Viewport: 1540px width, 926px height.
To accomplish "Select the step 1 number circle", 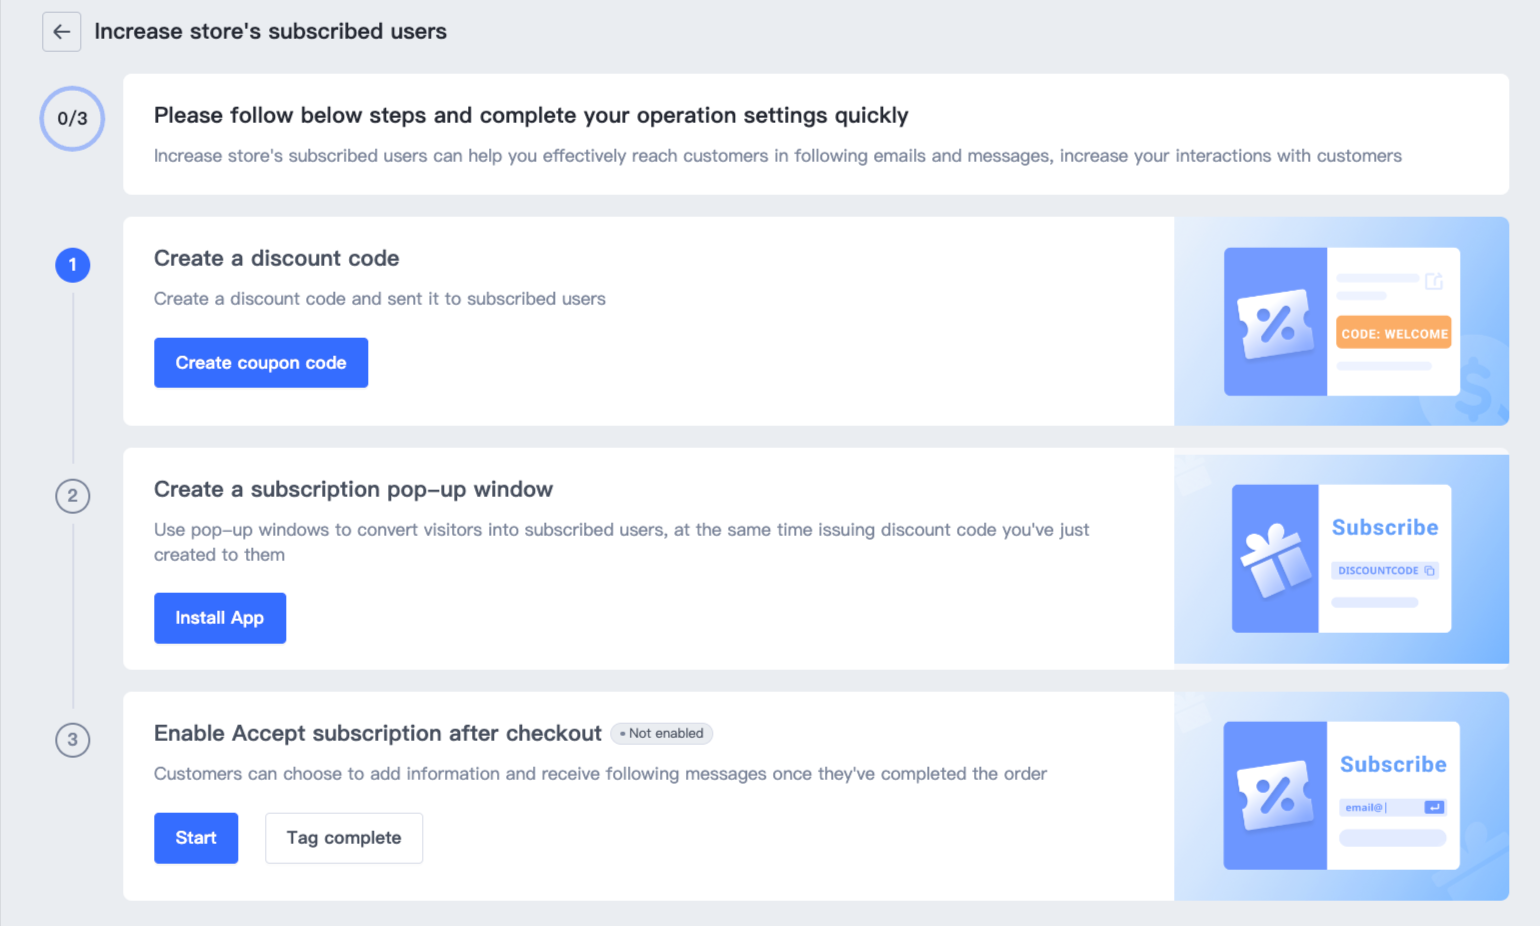I will (x=72, y=265).
